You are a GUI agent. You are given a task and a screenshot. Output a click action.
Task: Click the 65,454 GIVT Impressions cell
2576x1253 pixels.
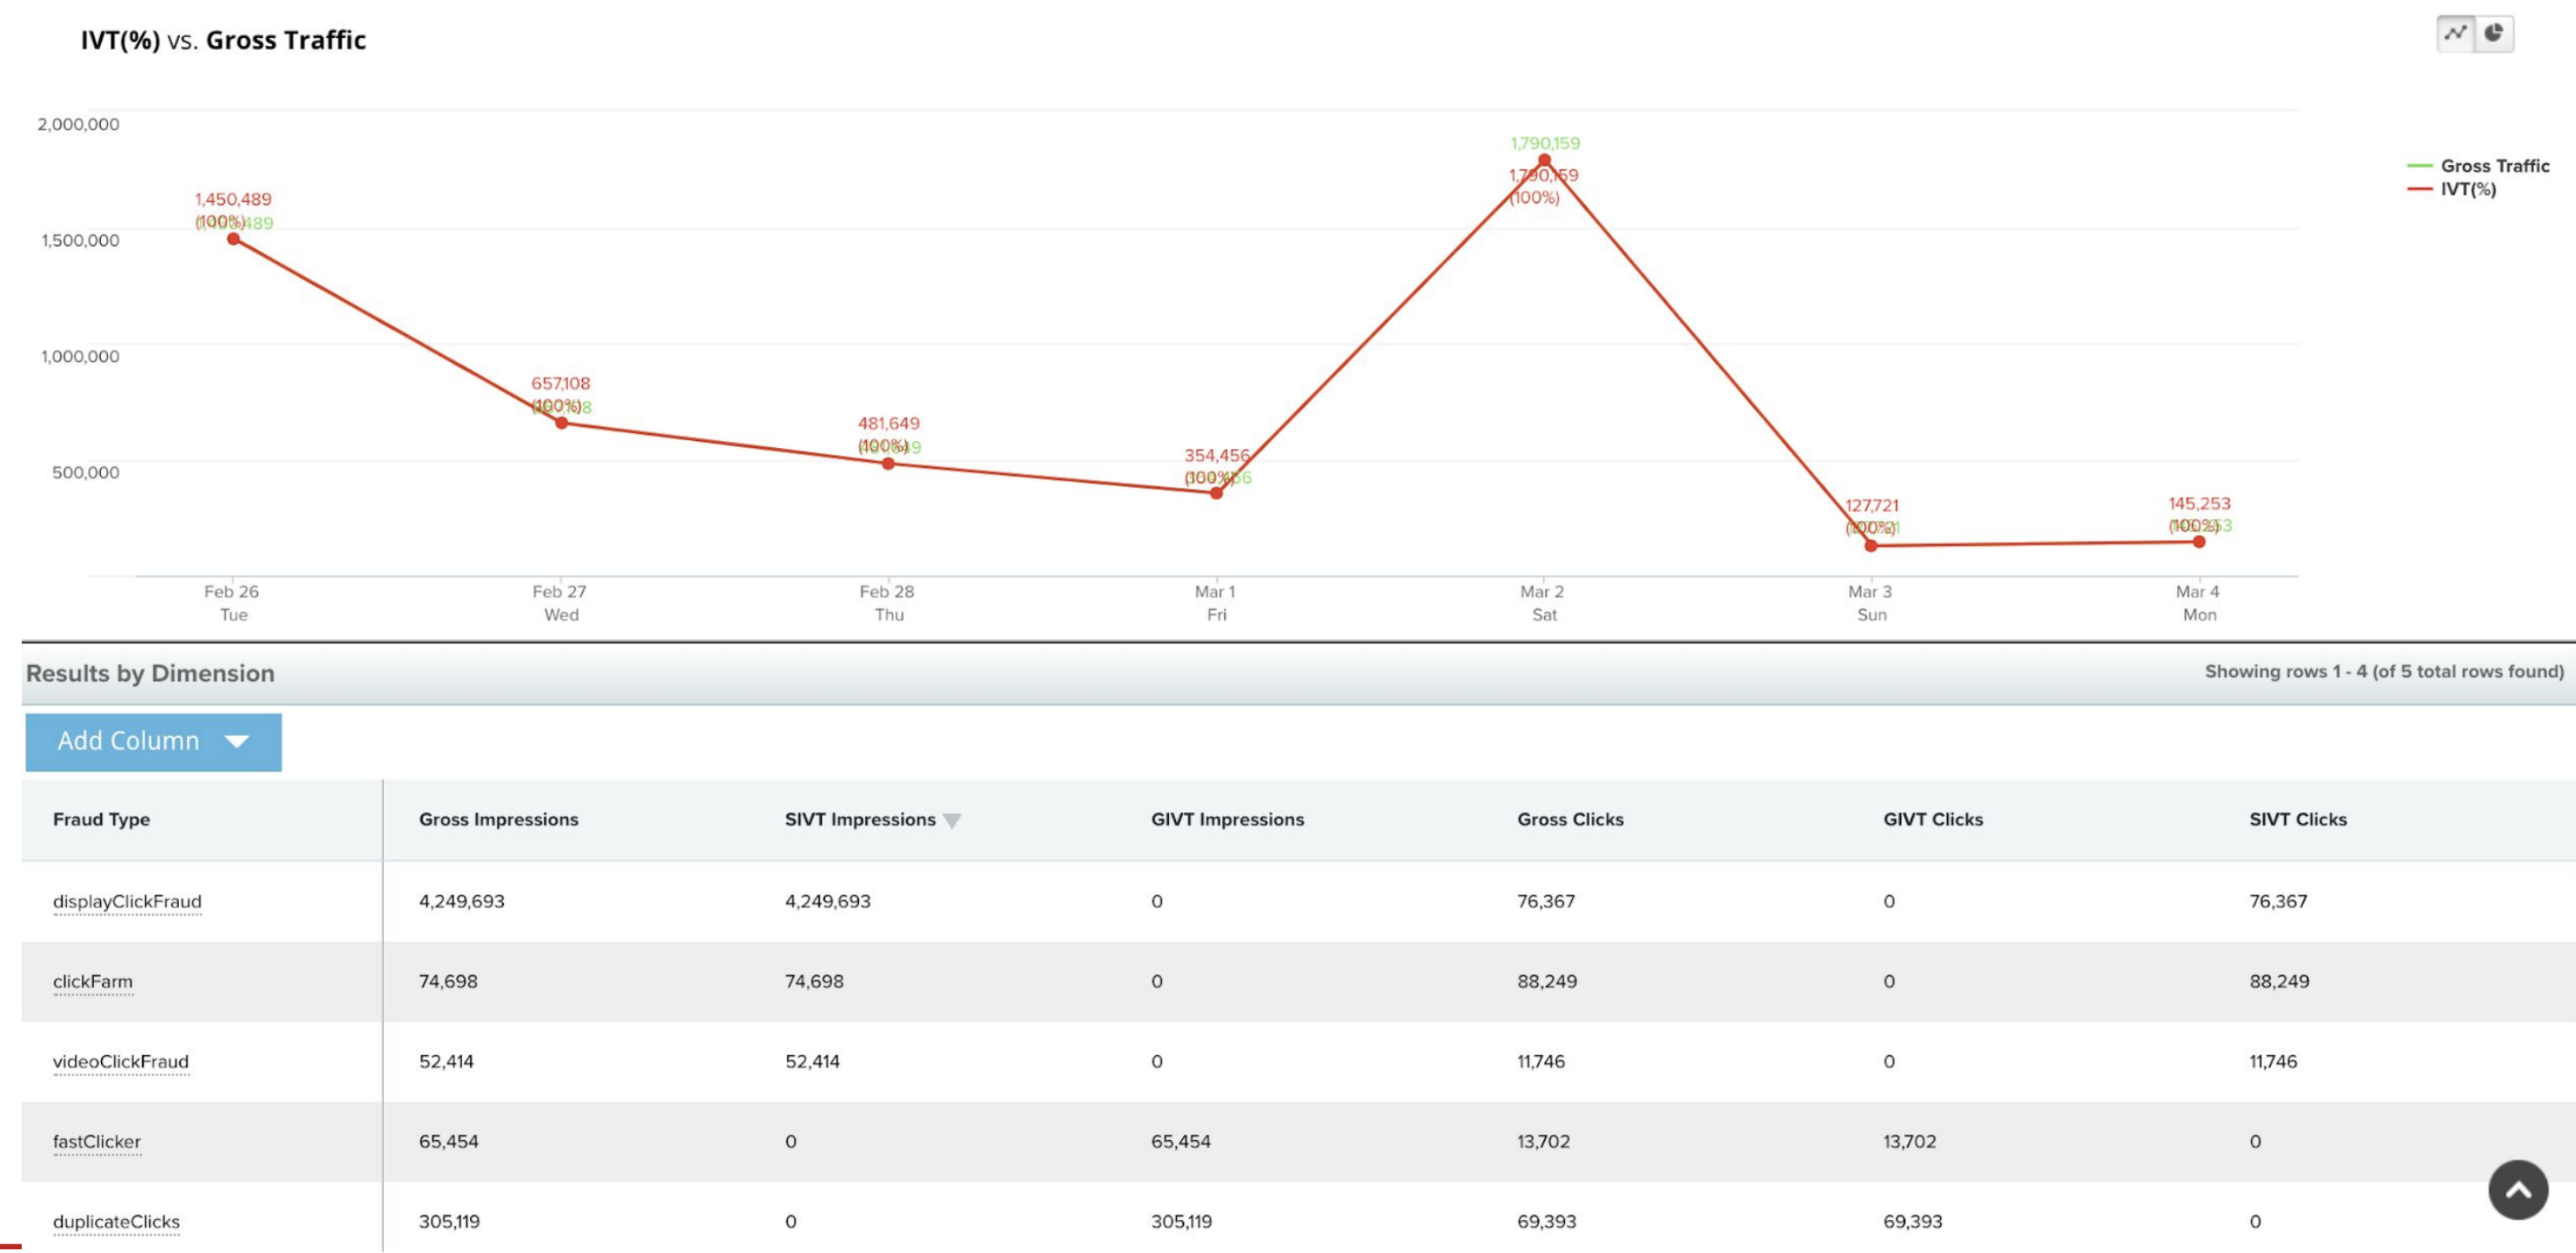coord(1181,1141)
